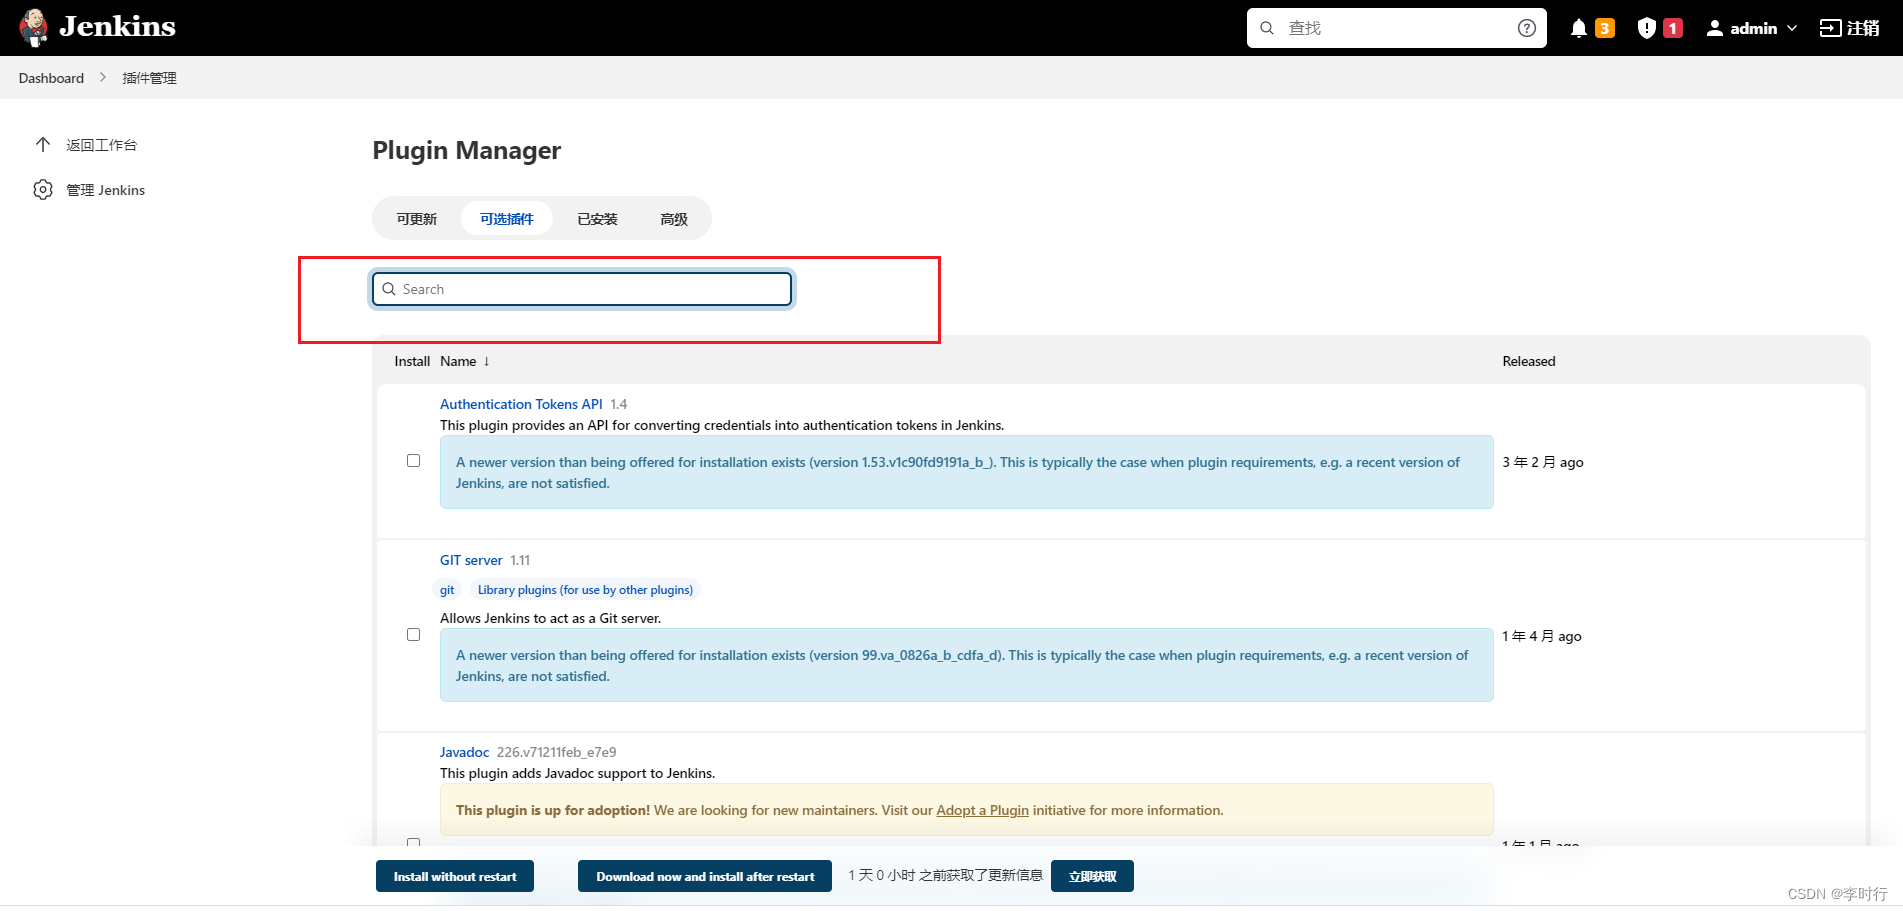Click Install without restart button
1903x911 pixels.
point(455,876)
